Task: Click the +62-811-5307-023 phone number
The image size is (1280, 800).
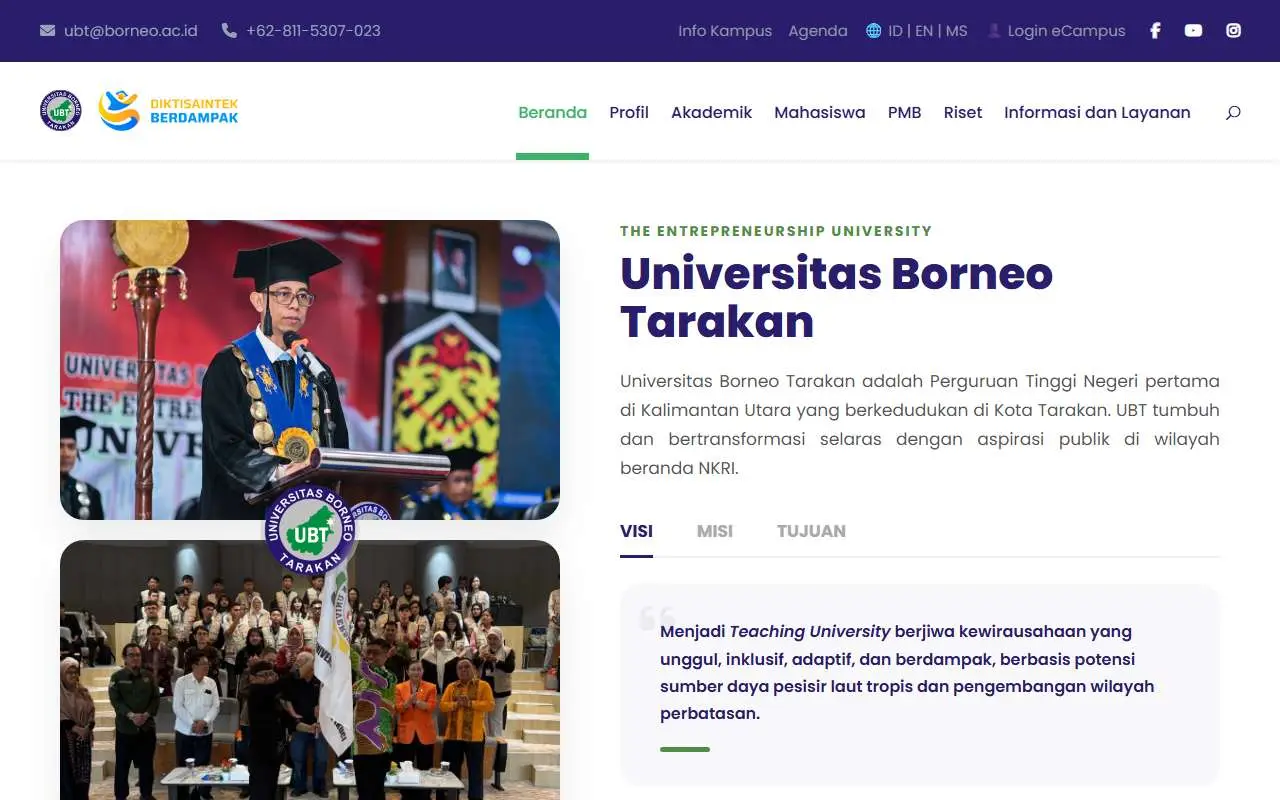Action: [x=313, y=31]
